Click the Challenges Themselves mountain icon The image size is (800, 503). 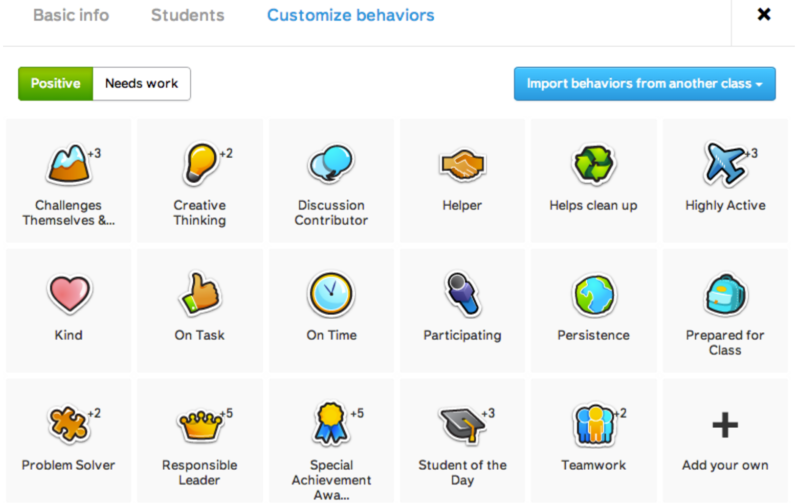pyautogui.click(x=66, y=166)
